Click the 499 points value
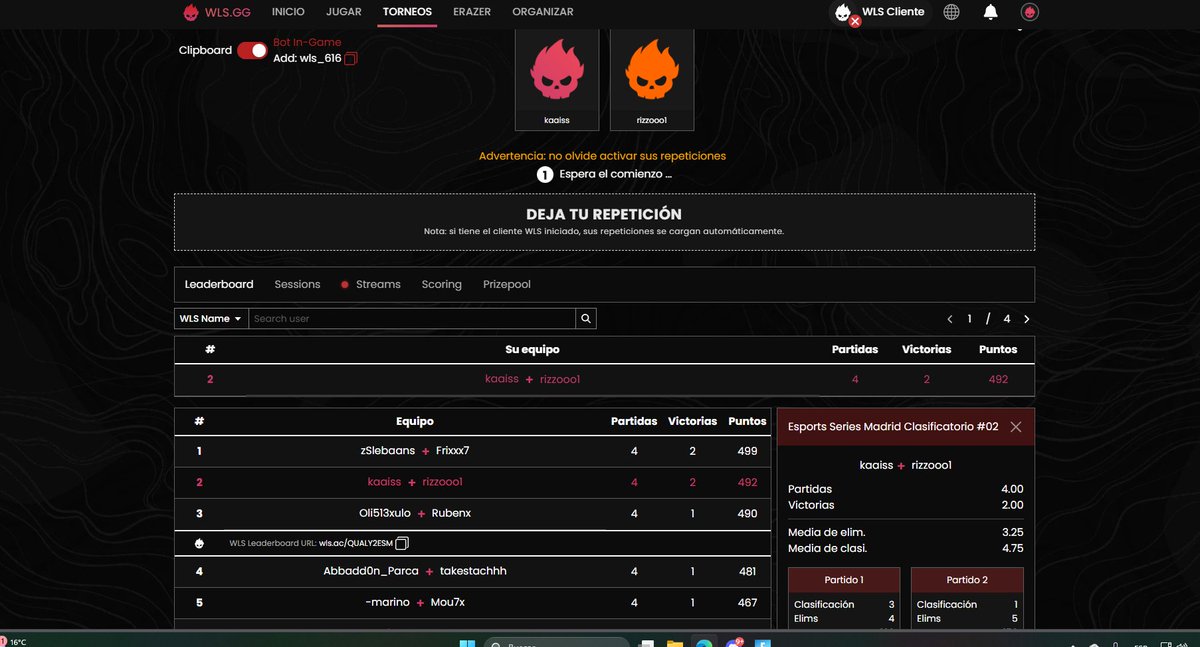The image size is (1200, 647). point(747,451)
